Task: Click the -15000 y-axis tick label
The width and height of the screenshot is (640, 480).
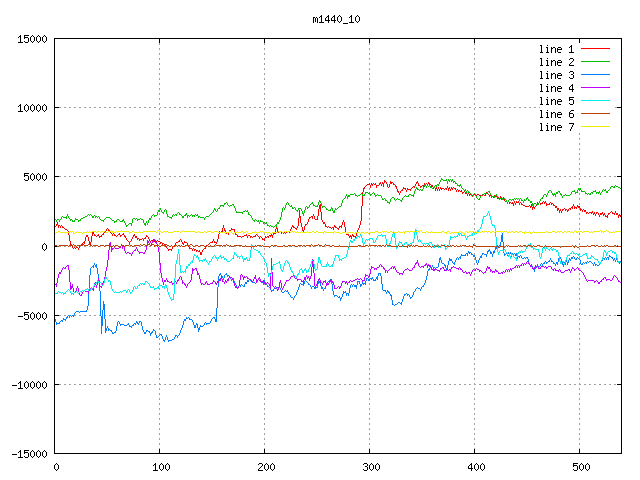Action: click(29, 453)
